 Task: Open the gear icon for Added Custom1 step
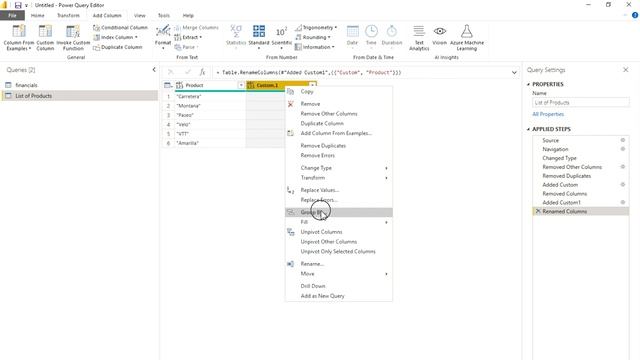(623, 202)
